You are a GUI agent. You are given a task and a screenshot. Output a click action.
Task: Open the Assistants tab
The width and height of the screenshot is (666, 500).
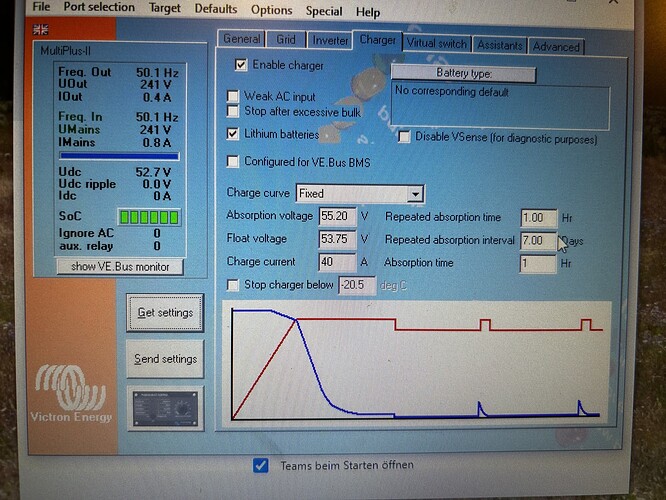[500, 45]
